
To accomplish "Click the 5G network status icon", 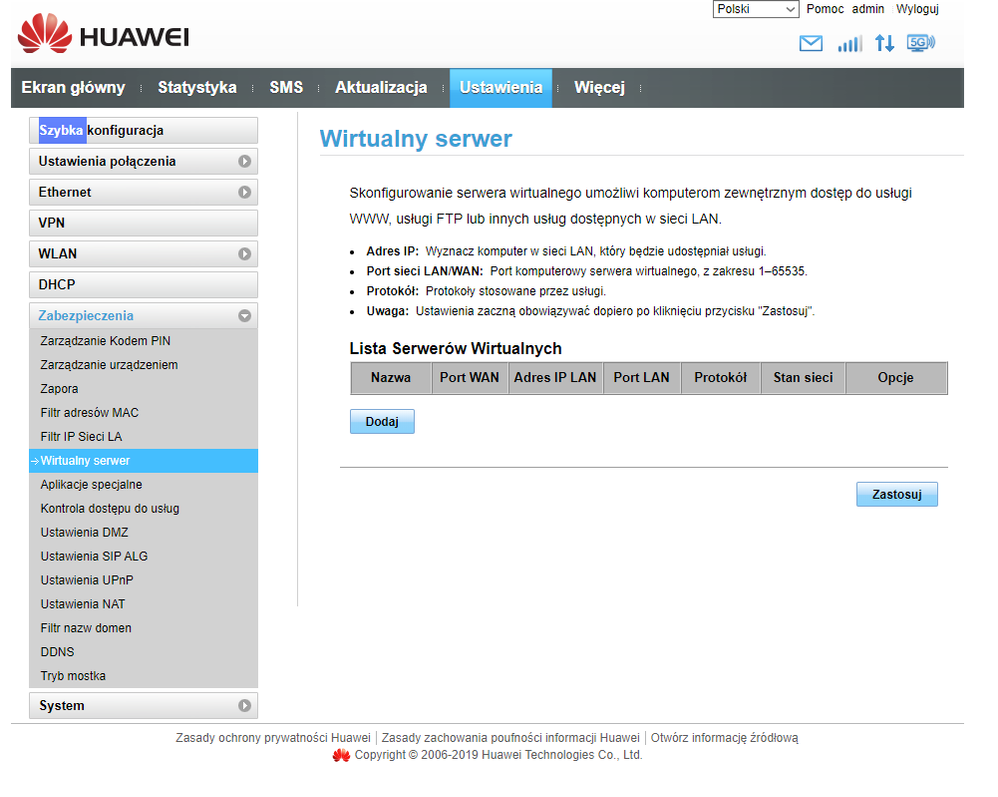I will coord(921,43).
